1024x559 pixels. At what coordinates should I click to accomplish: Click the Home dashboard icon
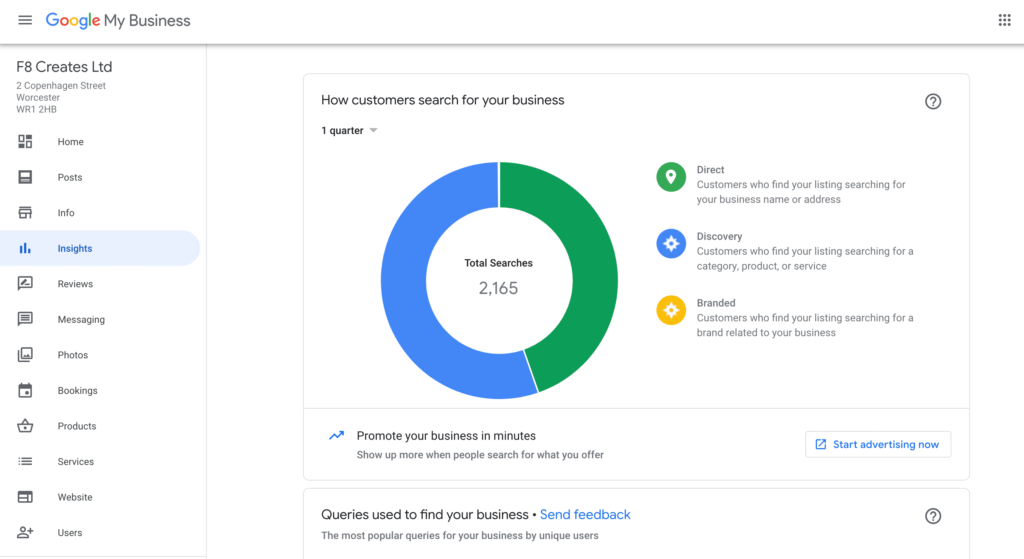click(x=25, y=142)
